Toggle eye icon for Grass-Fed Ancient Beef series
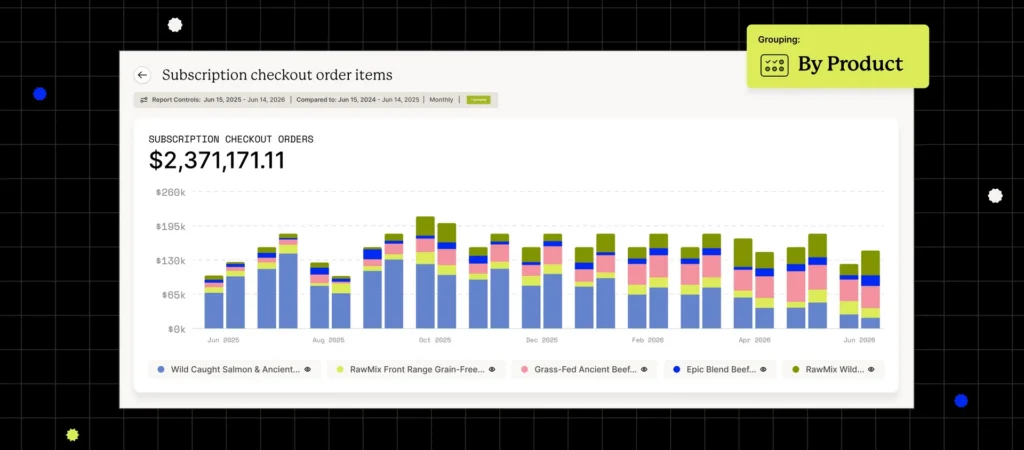Screen dimensions: 1024x450 point(644,370)
